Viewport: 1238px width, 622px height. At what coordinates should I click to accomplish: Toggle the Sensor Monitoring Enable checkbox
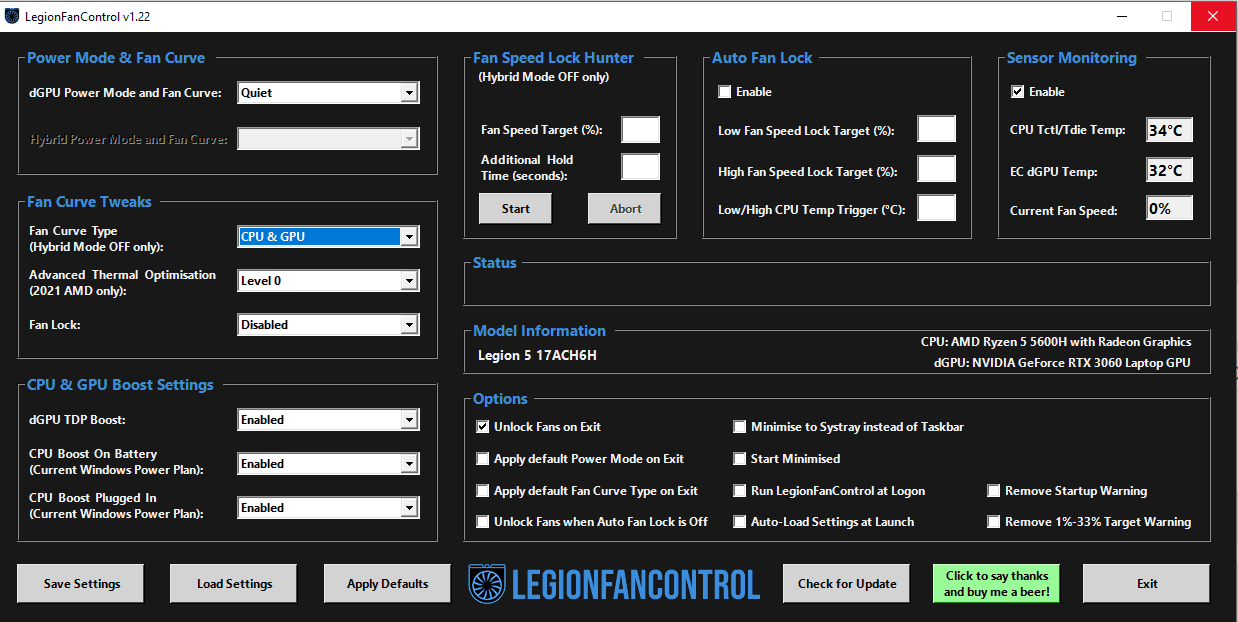pyautogui.click(x=1018, y=92)
